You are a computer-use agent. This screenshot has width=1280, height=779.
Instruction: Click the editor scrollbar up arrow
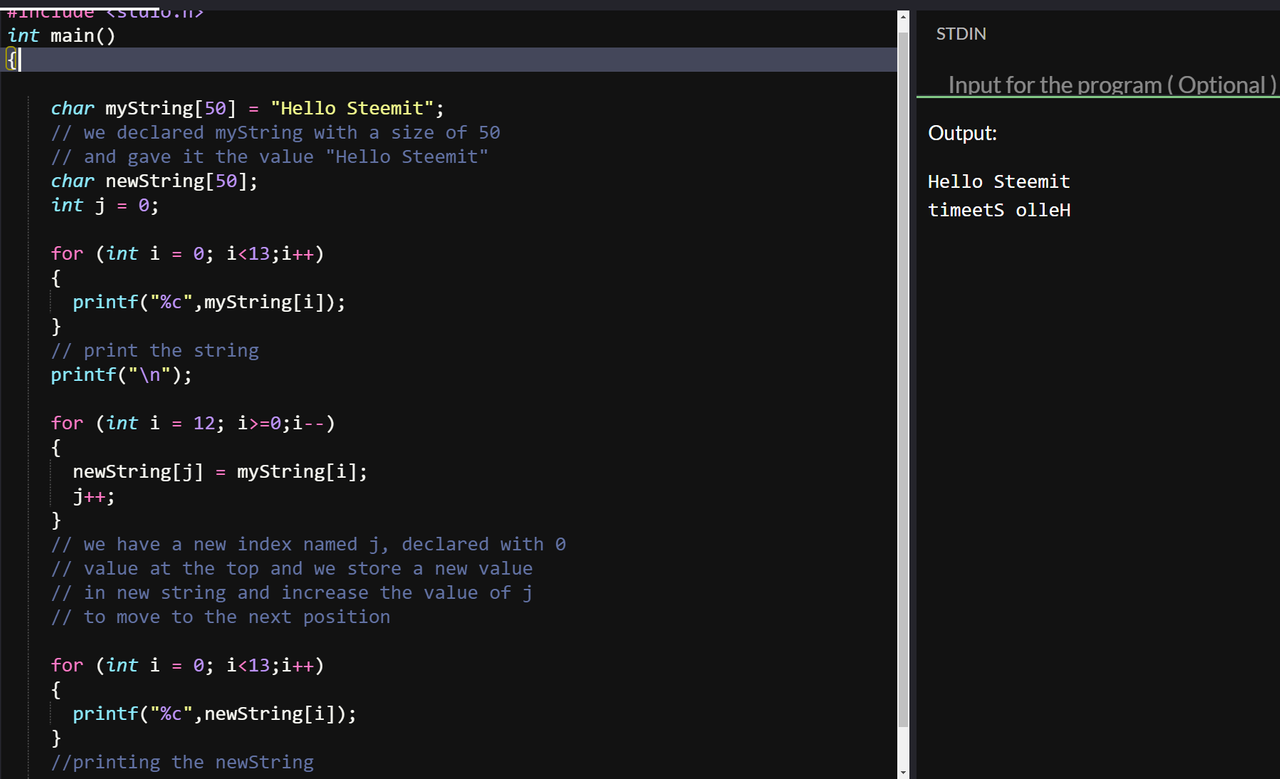904,18
